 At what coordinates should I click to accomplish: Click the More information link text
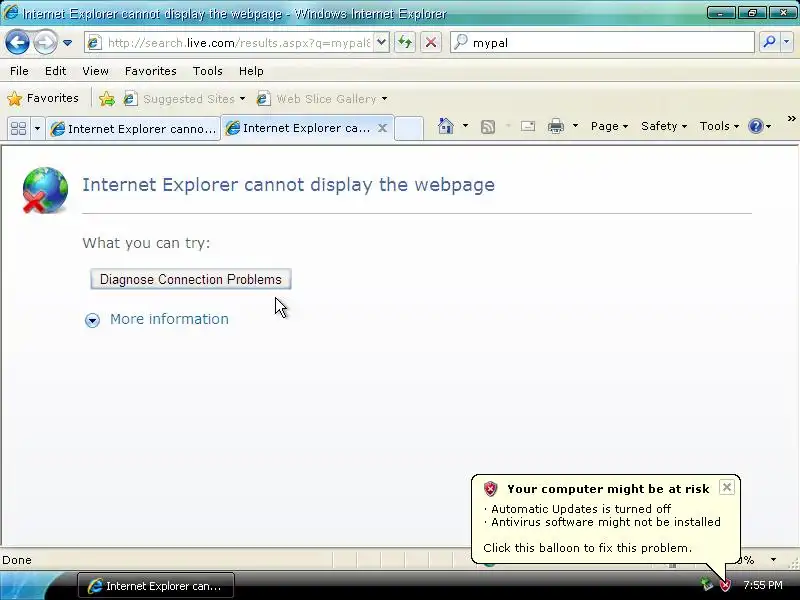169,319
